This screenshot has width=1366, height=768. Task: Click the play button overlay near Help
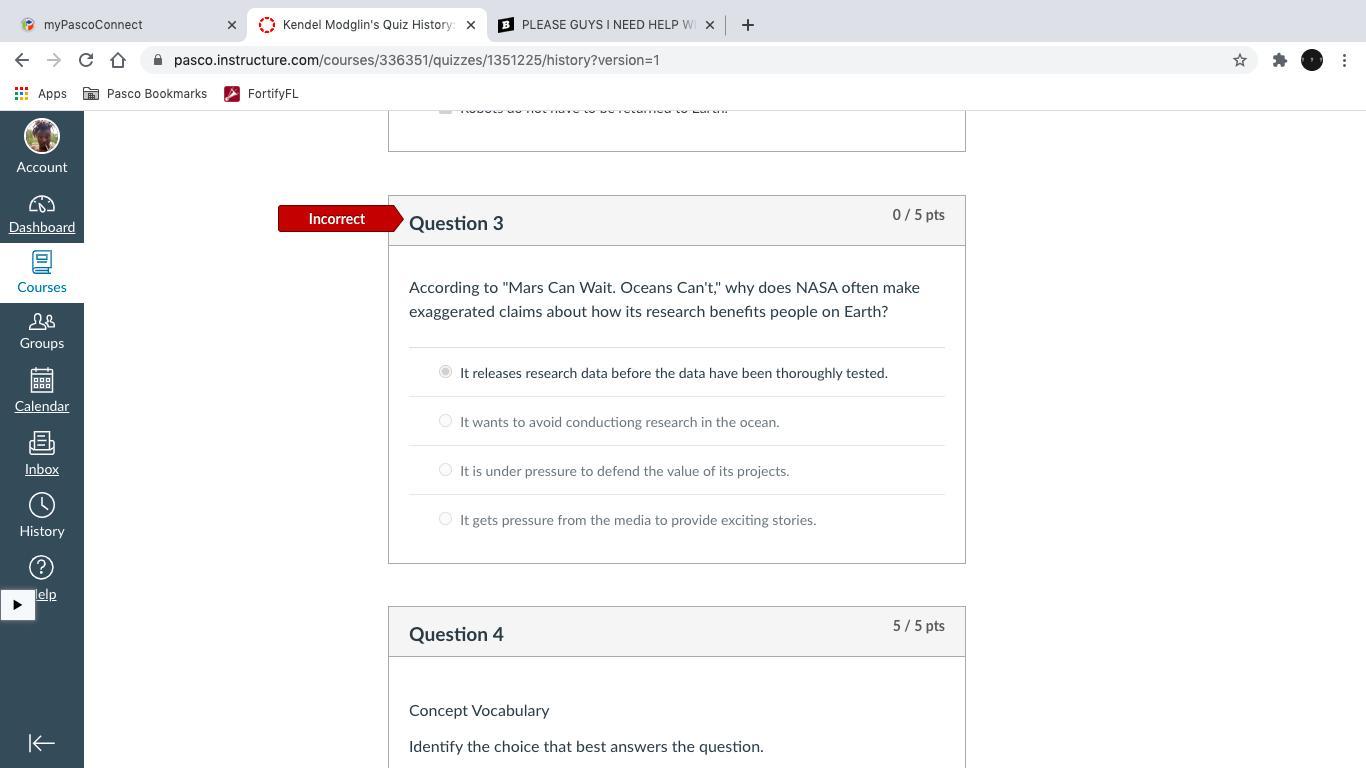tap(18, 605)
